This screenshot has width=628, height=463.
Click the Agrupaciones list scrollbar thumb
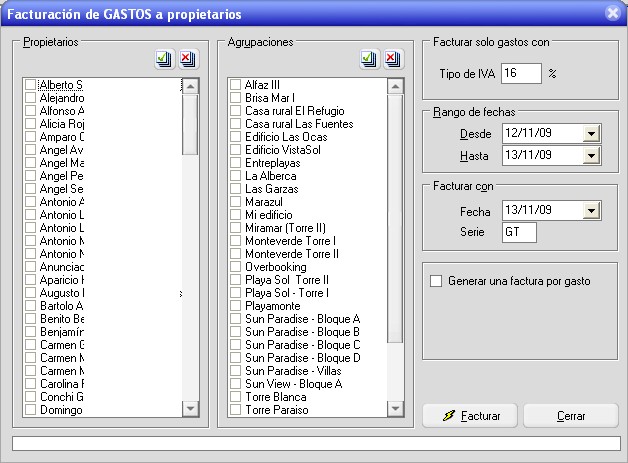396,219
